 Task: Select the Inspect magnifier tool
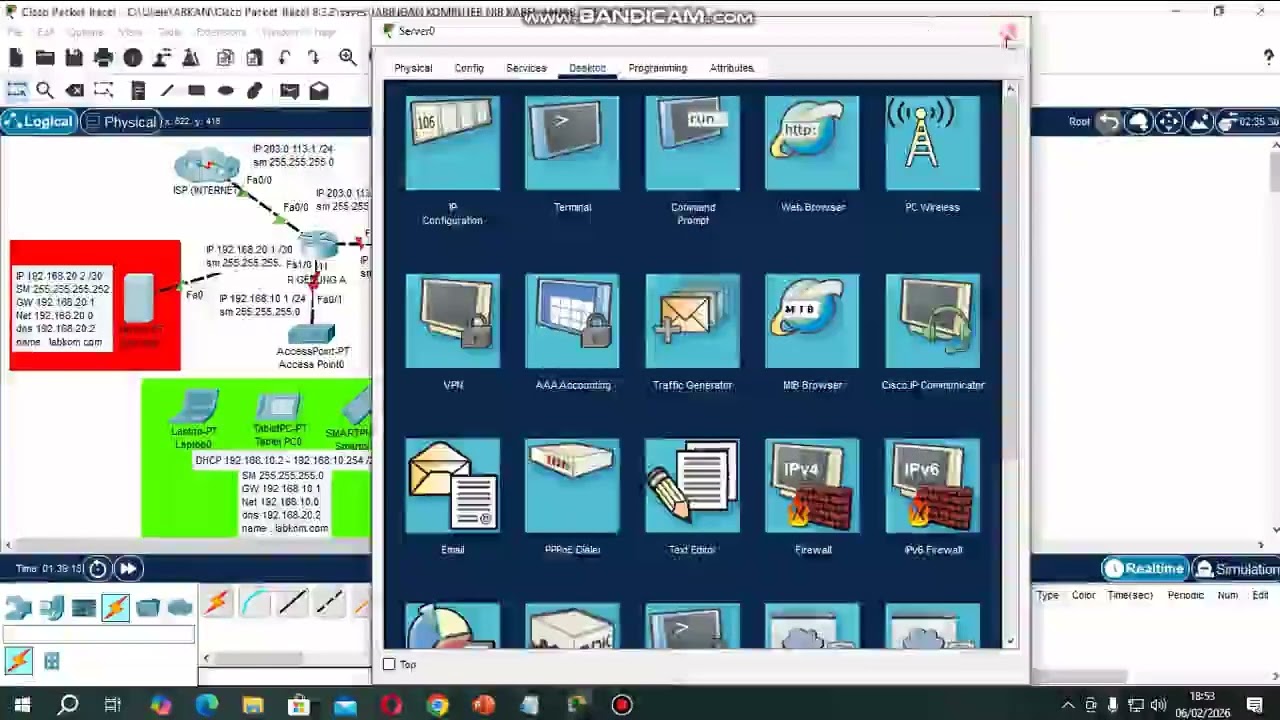tap(45, 91)
